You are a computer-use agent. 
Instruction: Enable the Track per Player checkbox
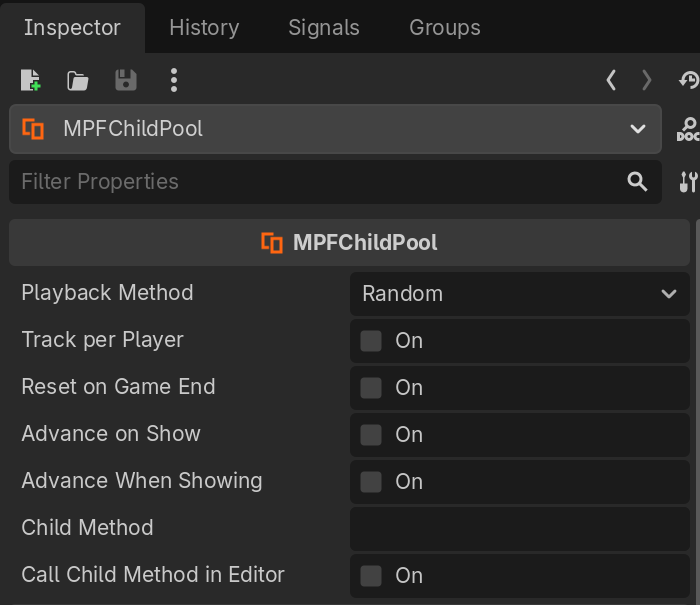click(371, 341)
